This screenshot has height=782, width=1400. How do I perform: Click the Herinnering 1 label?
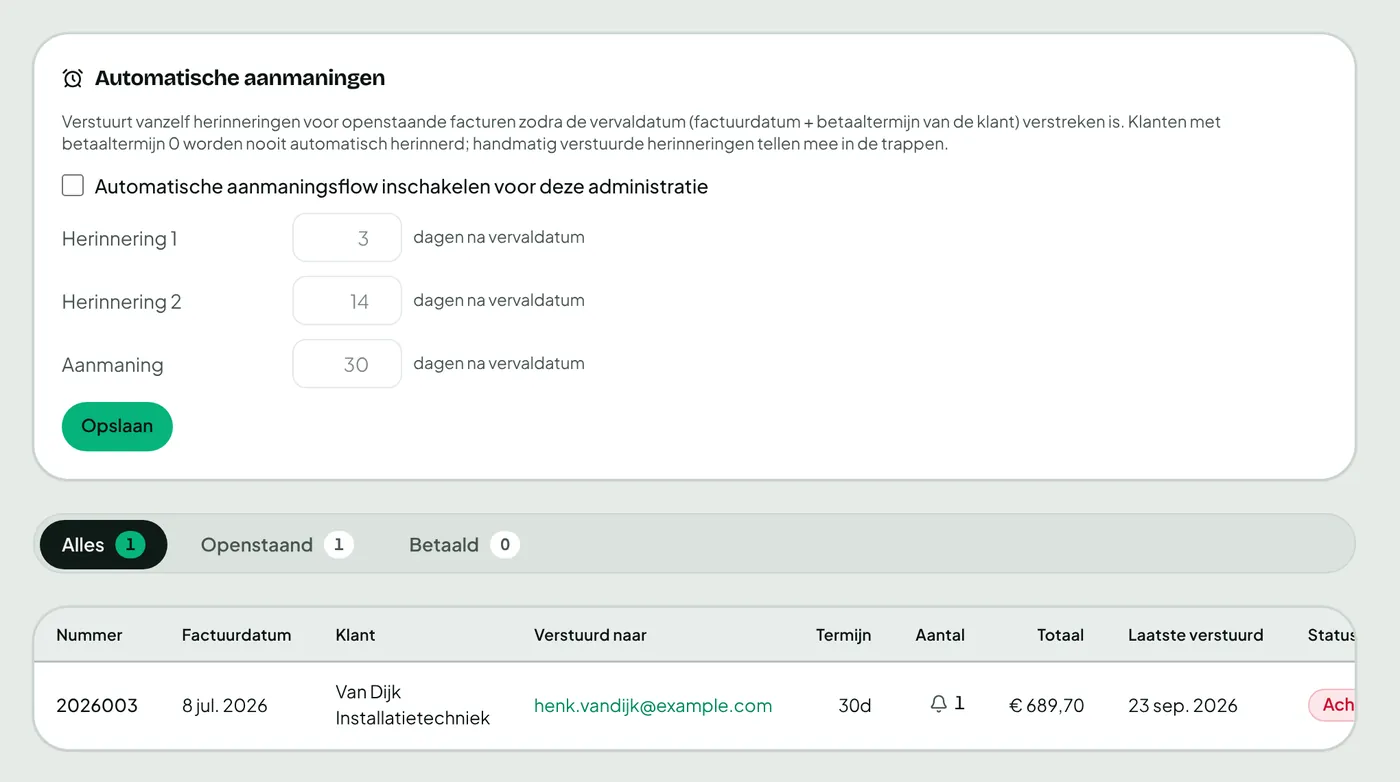[119, 239]
